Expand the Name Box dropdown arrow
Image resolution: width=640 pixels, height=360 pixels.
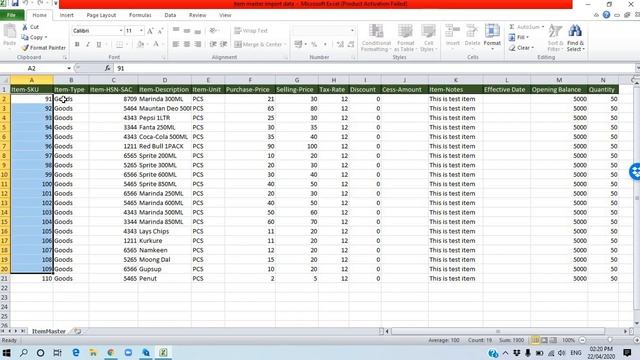pyautogui.click(x=69, y=68)
